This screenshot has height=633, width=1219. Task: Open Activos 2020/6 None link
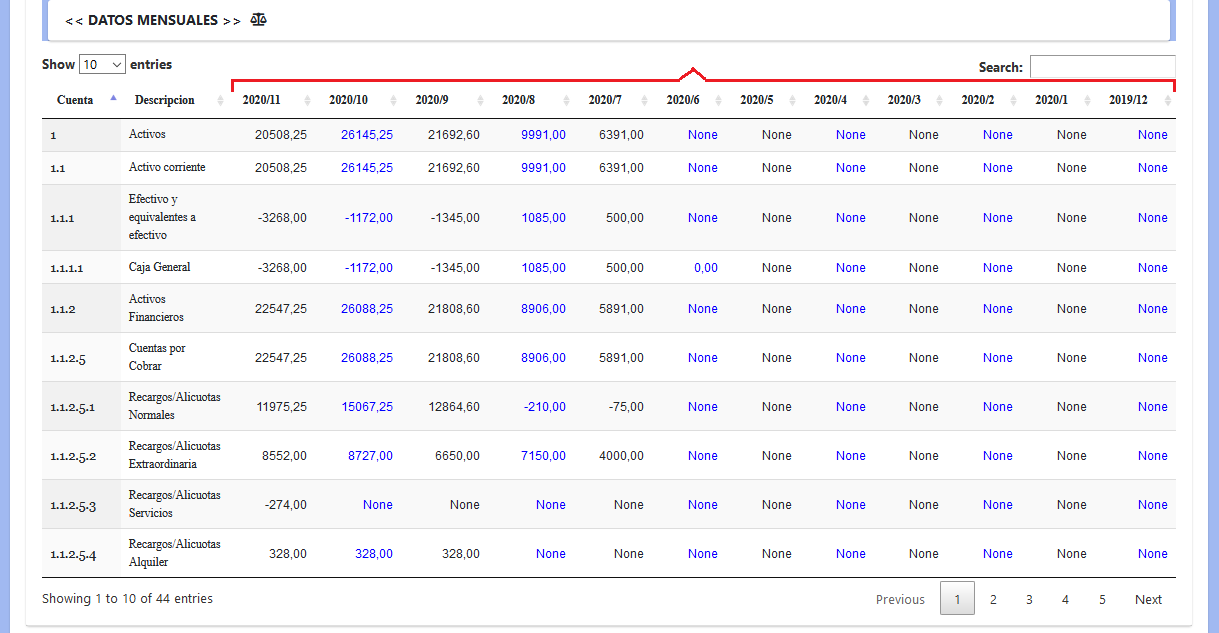[703, 135]
